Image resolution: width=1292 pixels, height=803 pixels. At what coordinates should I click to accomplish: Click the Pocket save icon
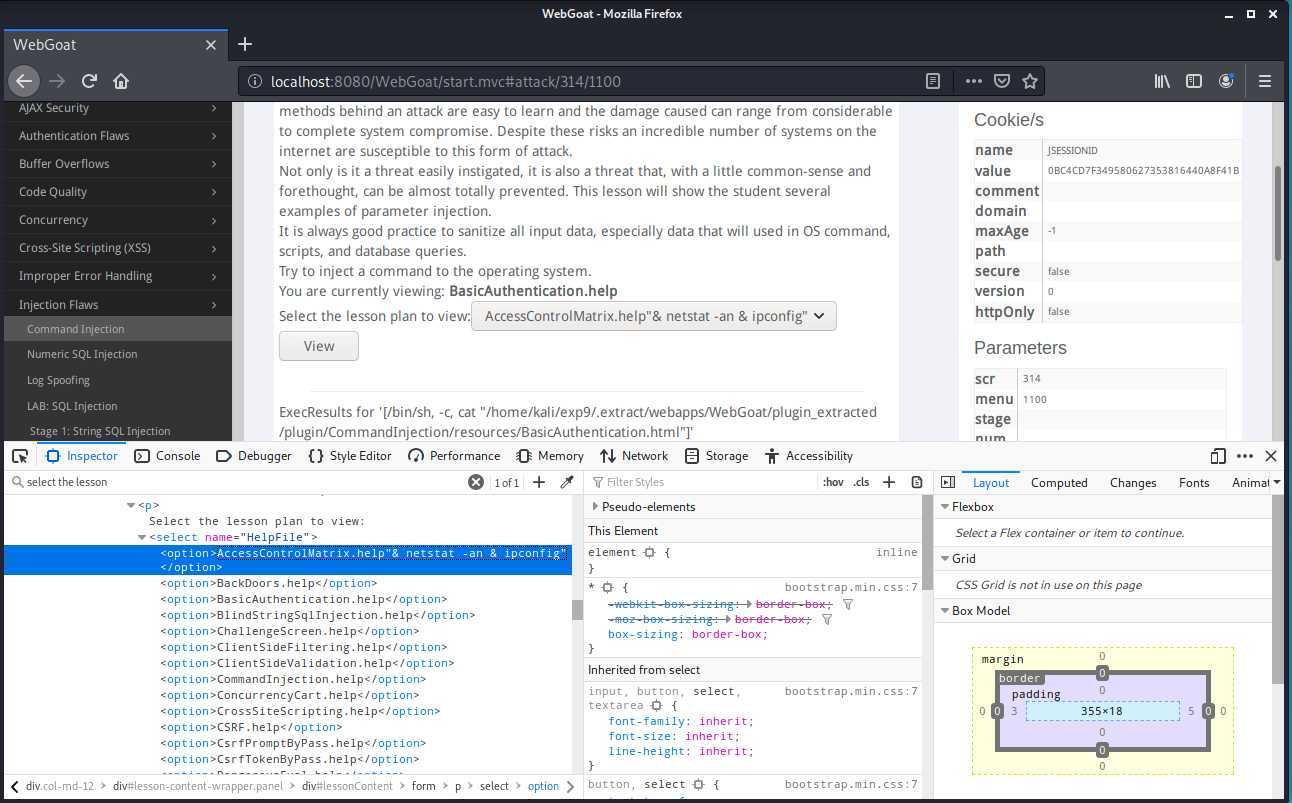[x=1001, y=81]
